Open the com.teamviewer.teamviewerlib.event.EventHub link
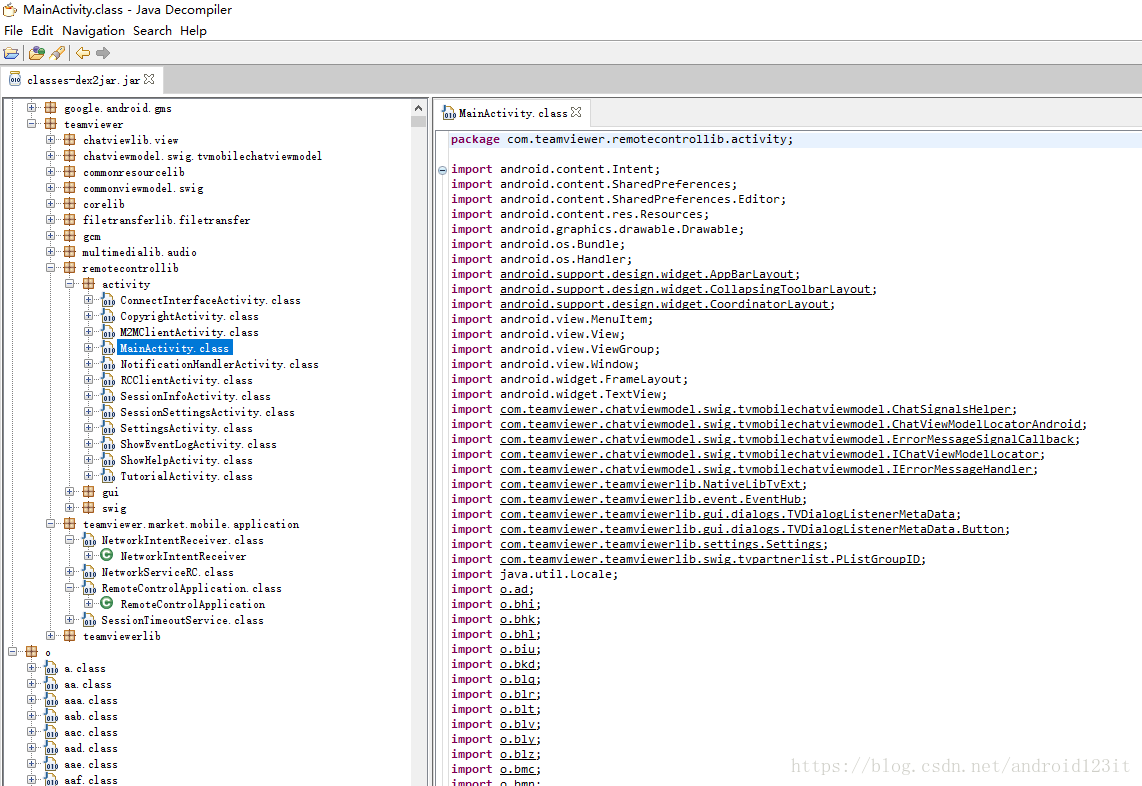Image resolution: width=1142 pixels, height=786 pixels. pyautogui.click(x=650, y=499)
